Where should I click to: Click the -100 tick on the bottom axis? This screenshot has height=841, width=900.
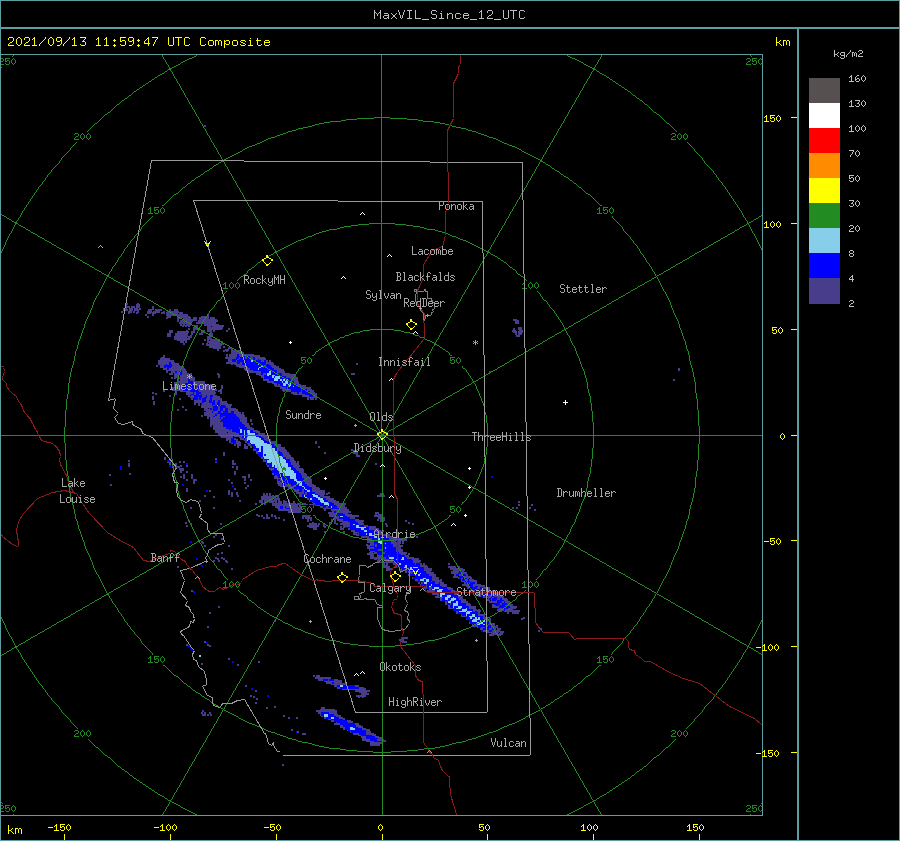(x=165, y=828)
